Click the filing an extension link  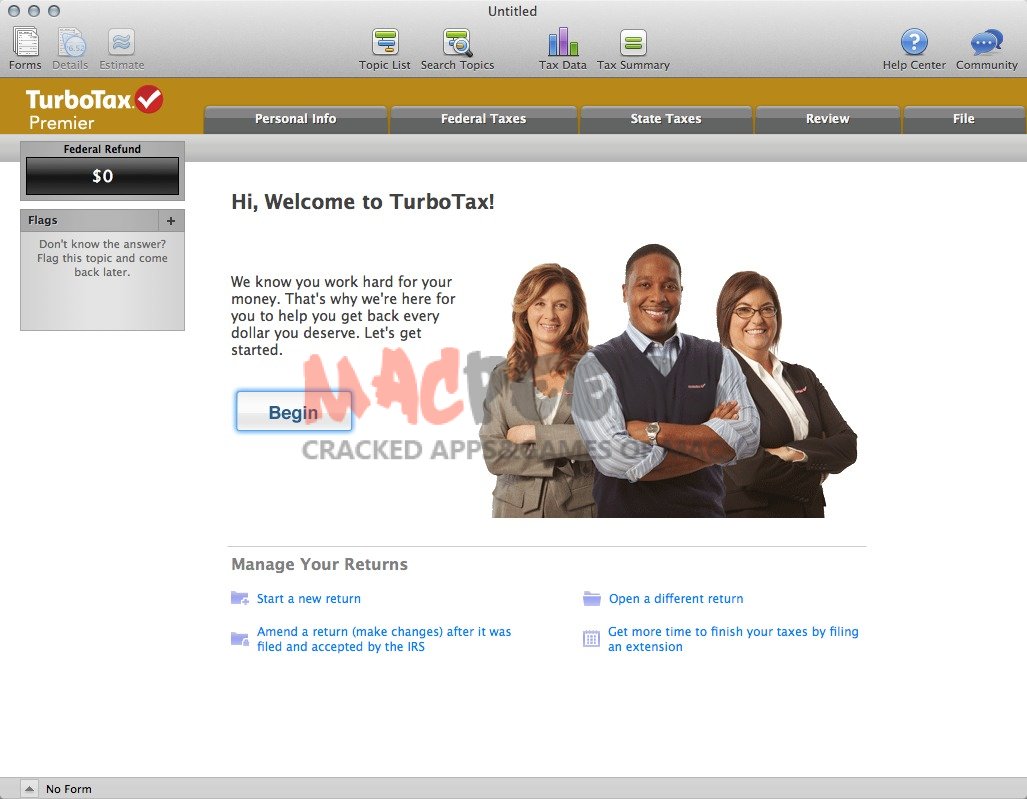click(733, 639)
